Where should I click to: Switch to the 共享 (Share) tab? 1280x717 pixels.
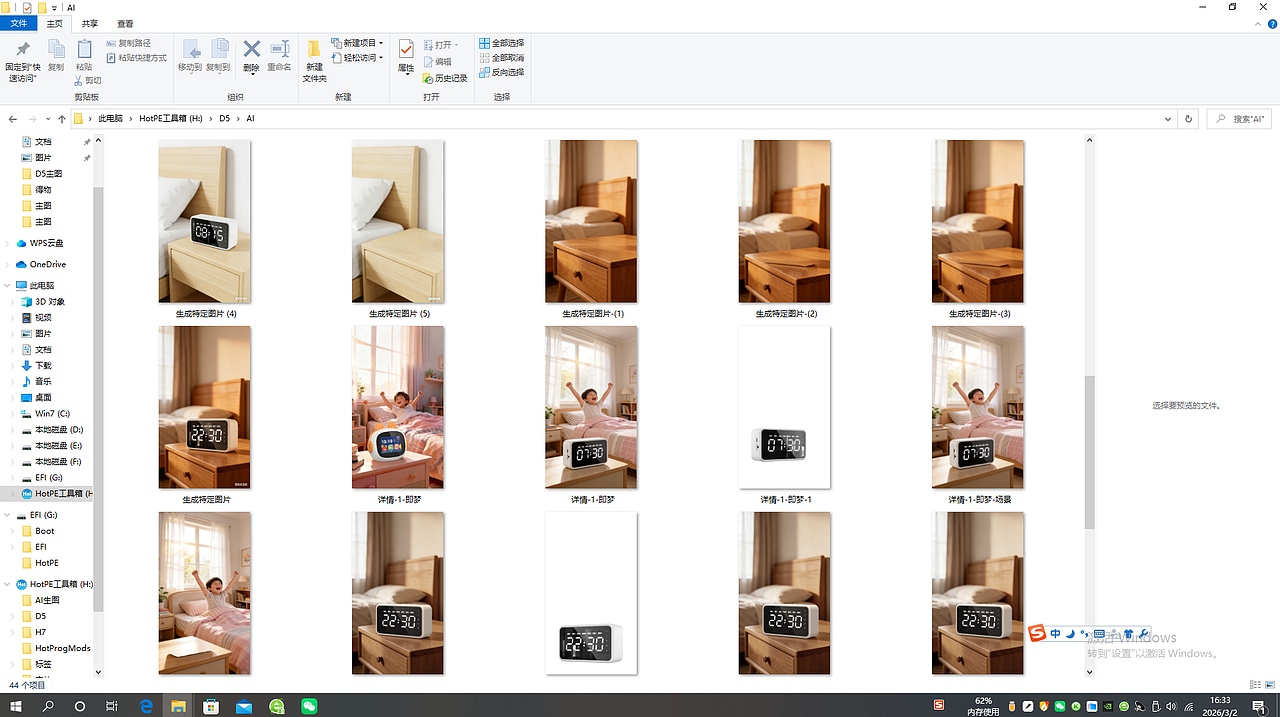pos(90,23)
